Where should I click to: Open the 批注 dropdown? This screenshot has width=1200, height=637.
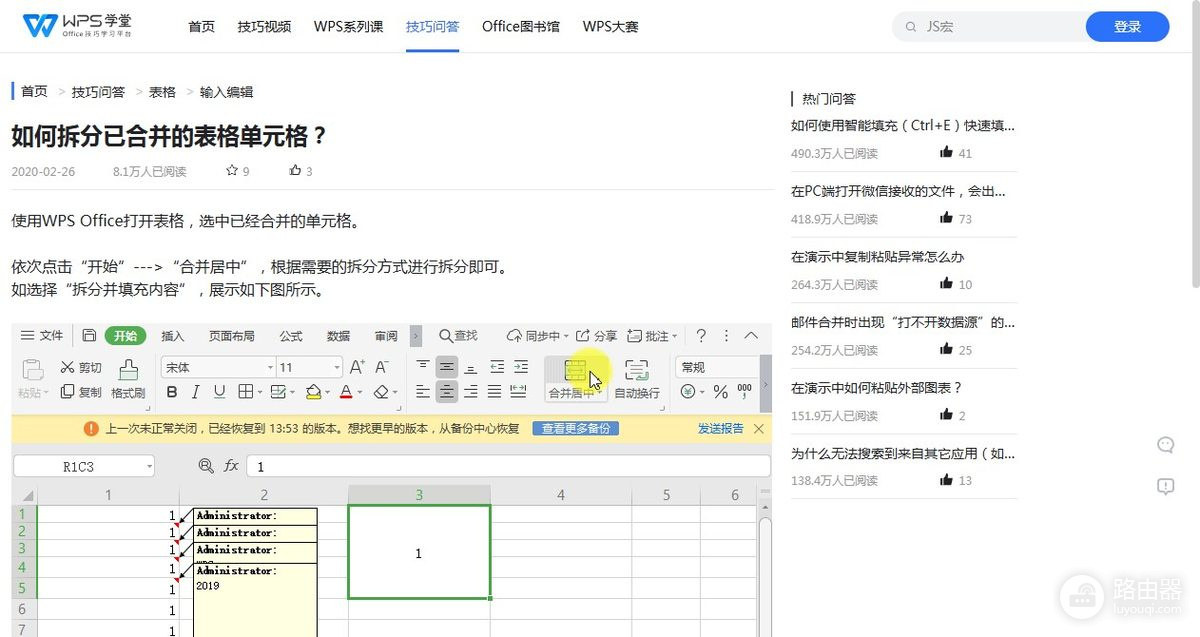point(653,336)
